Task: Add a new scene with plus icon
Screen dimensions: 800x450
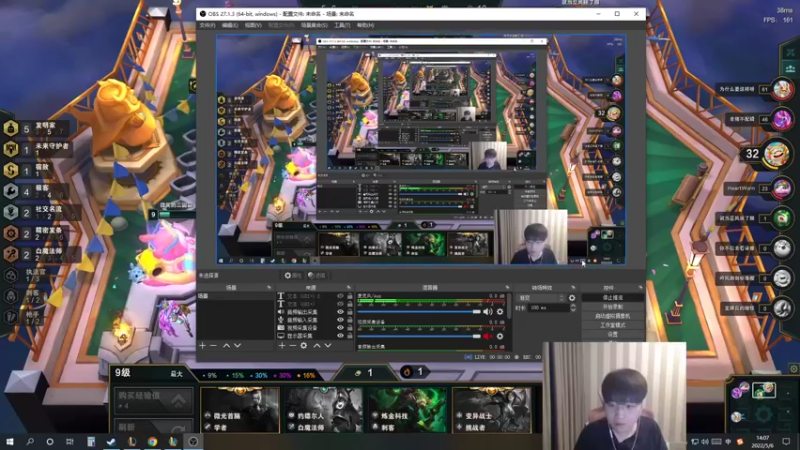Action: pos(203,345)
